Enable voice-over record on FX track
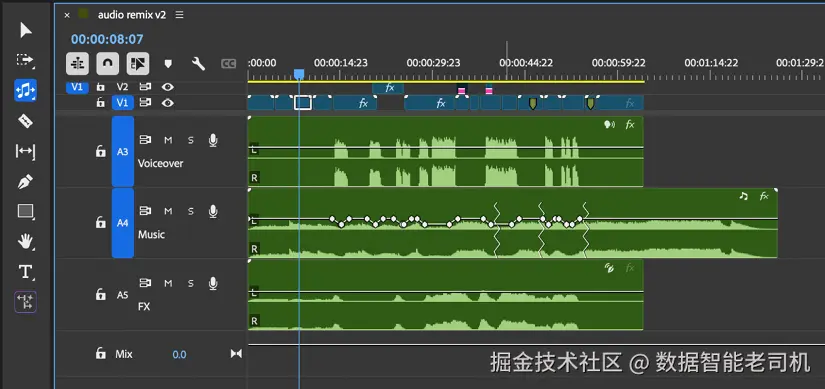 point(213,283)
